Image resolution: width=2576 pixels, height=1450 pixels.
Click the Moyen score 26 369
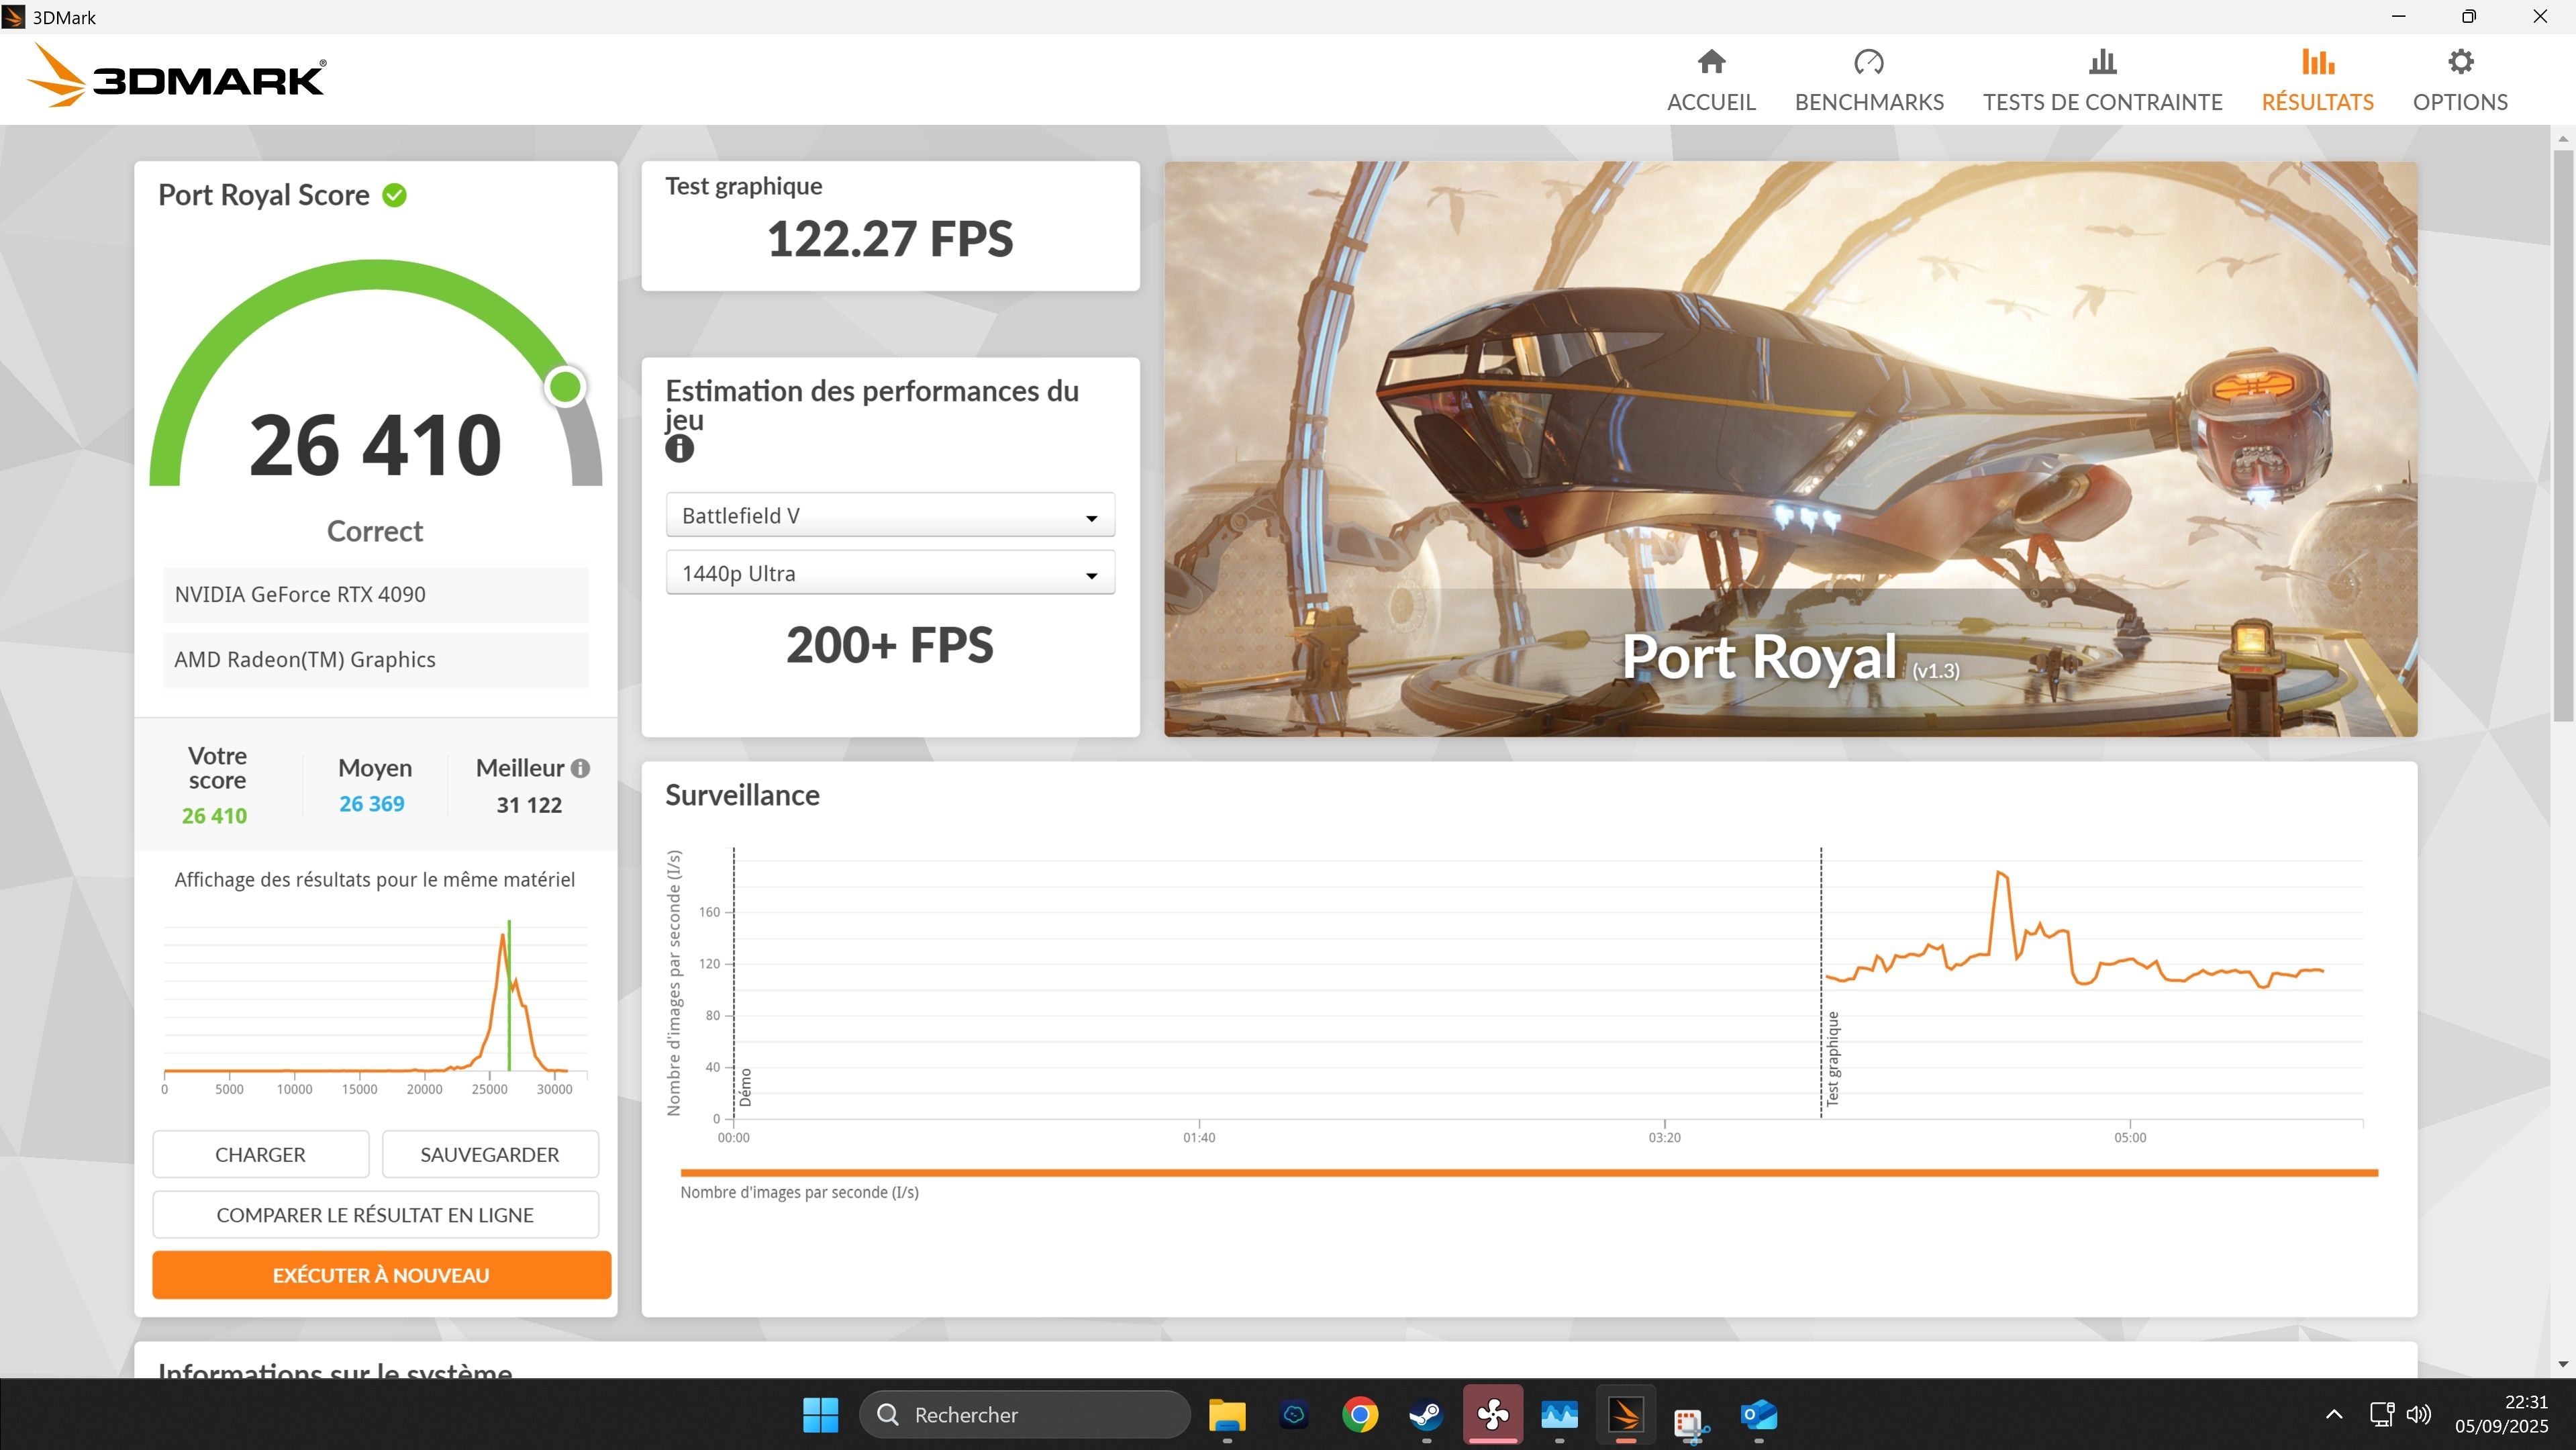pos(372,804)
